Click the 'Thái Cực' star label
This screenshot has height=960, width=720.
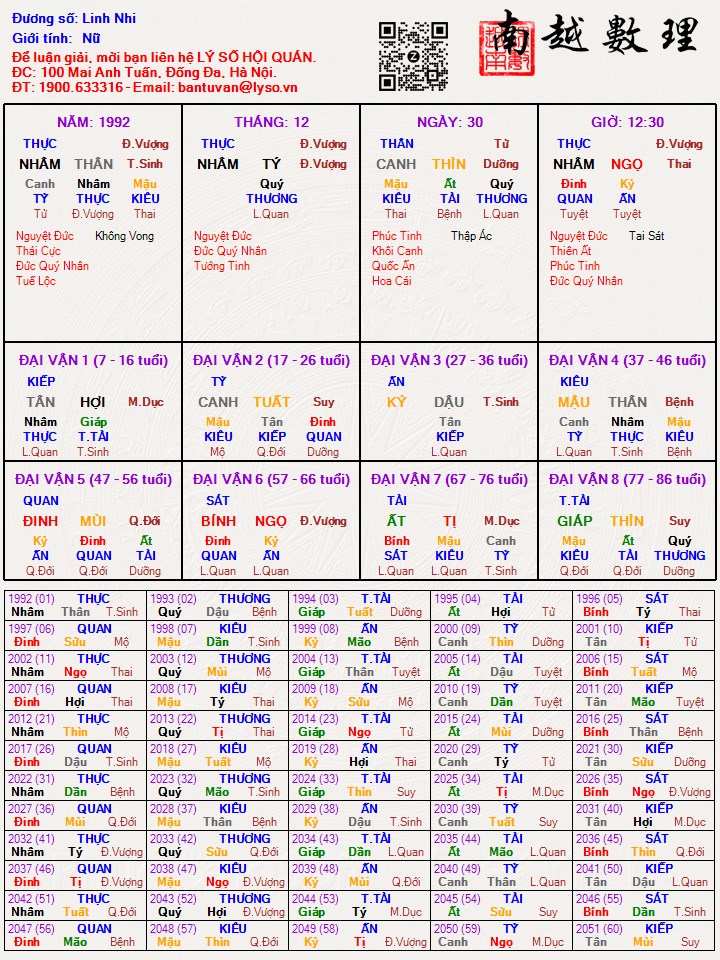(38, 251)
